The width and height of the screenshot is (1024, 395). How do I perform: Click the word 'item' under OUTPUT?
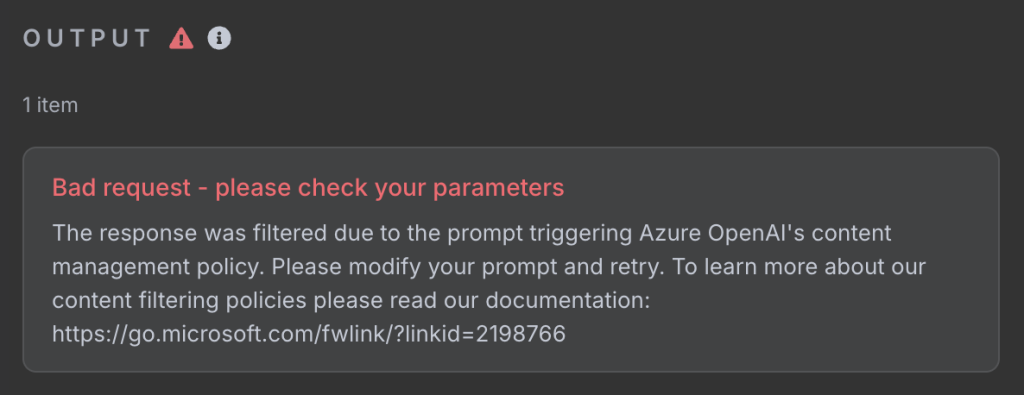pyautogui.click(x=57, y=105)
